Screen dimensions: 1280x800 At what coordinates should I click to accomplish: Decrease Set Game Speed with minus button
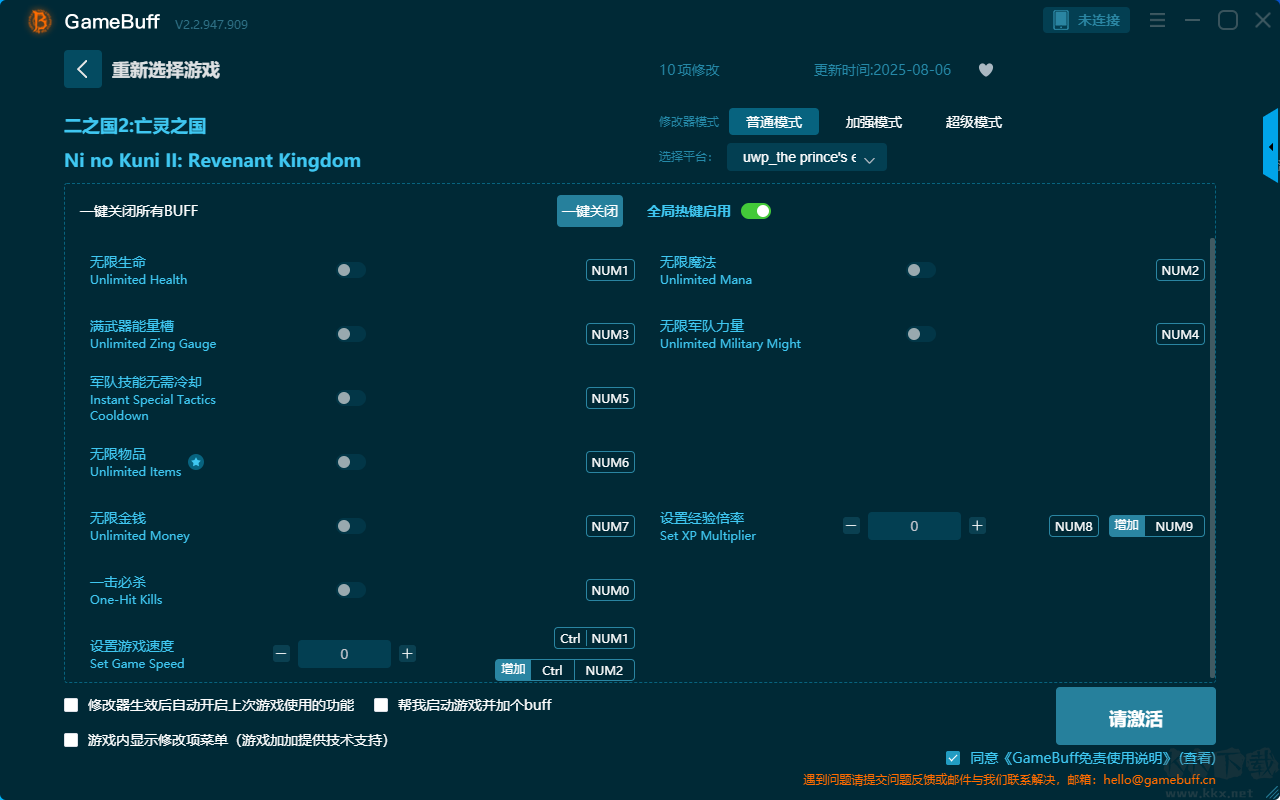(x=281, y=654)
